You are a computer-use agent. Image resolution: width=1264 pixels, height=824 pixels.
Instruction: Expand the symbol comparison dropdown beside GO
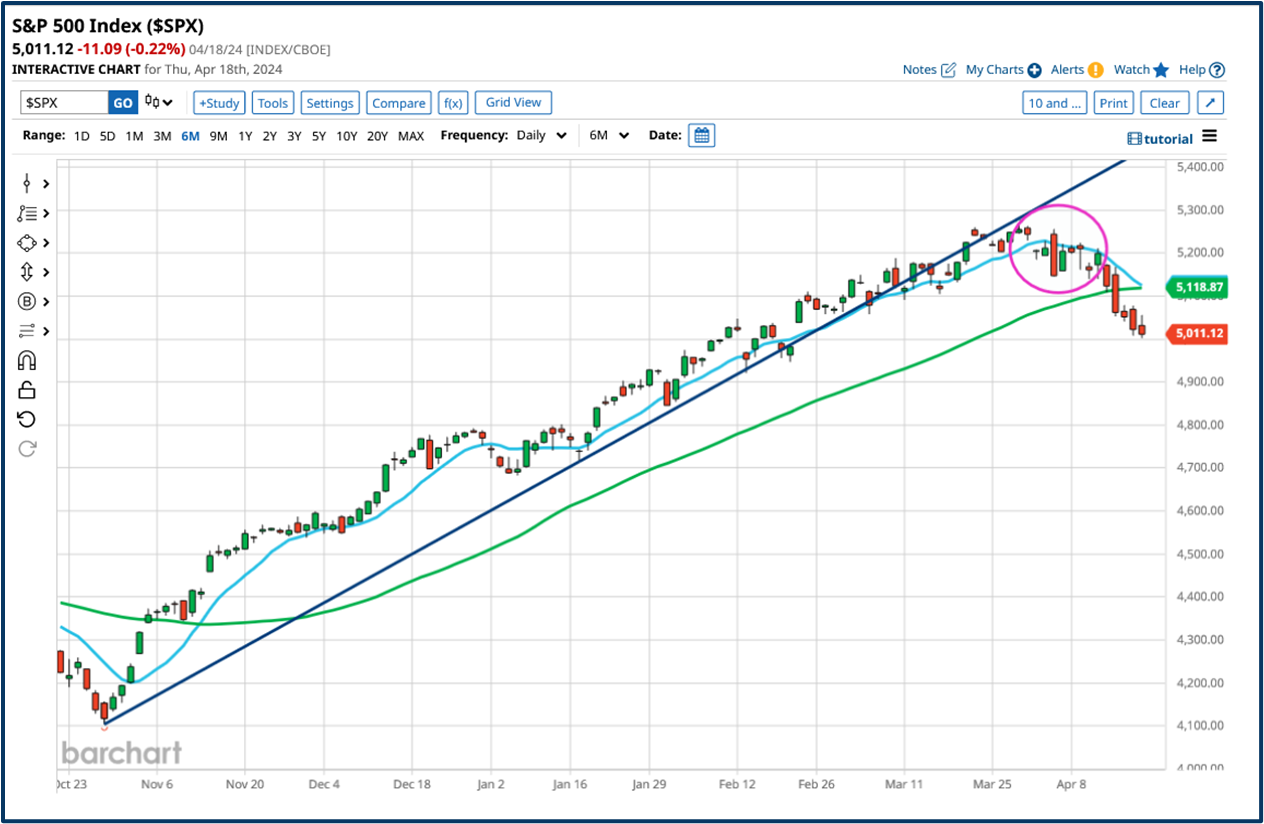(158, 102)
